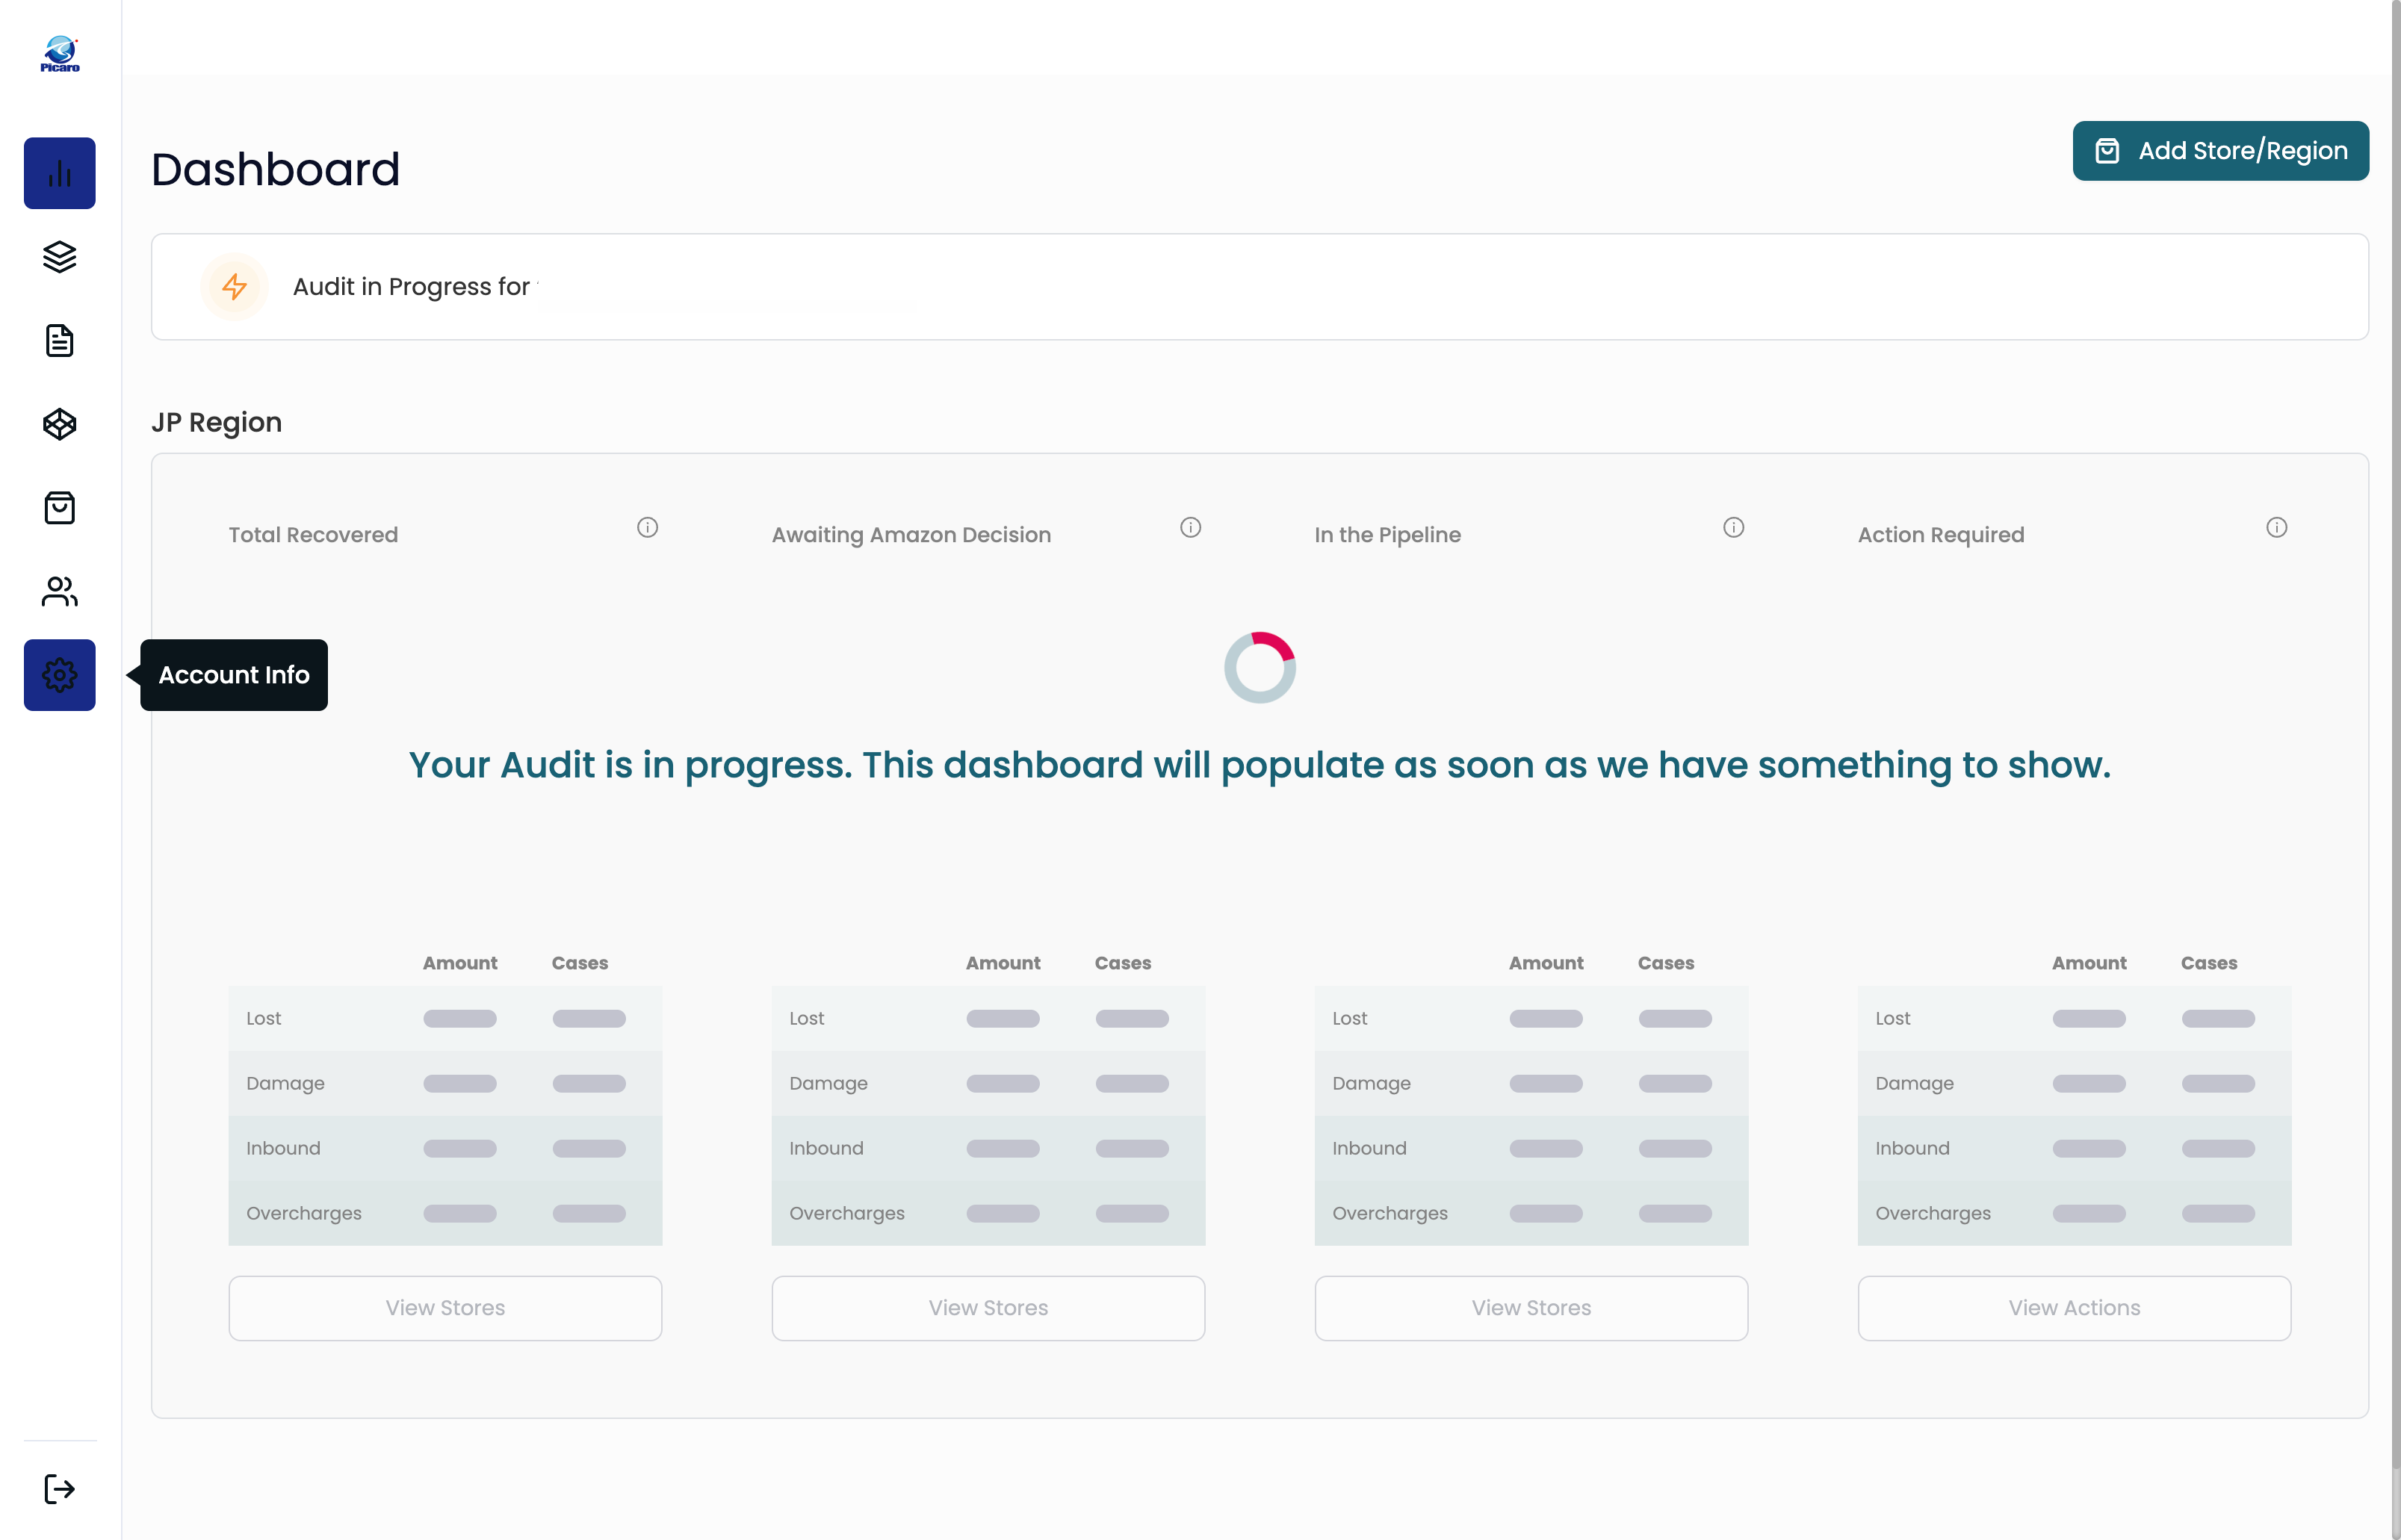Click info icon beside Total Recovered
Screen dimensions: 2401x1540
coord(648,527)
